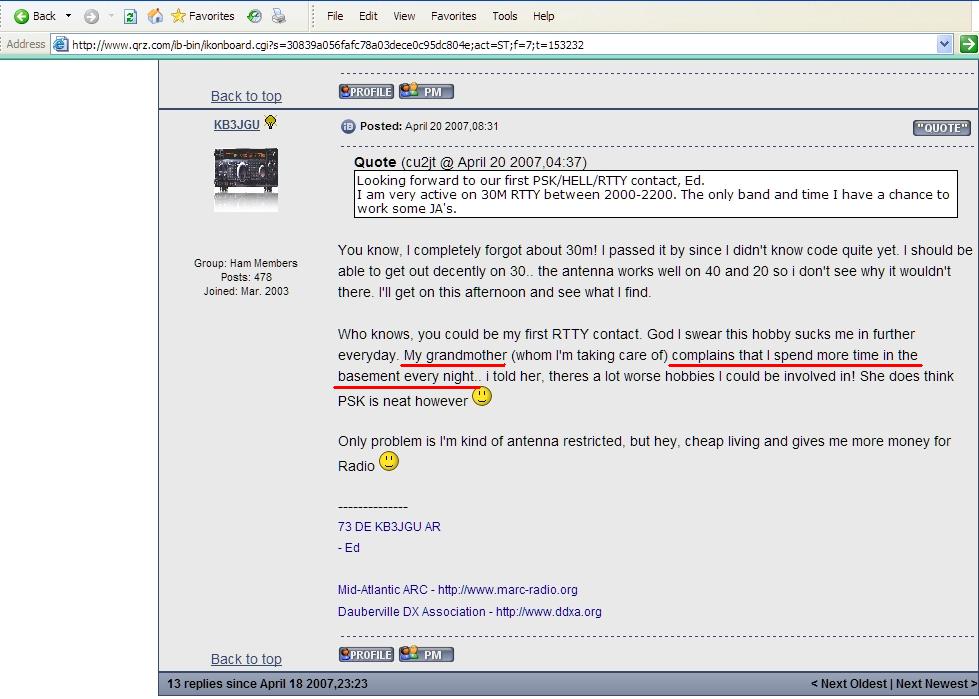Expand the address bar dropdown
The height and width of the screenshot is (699, 979).
(x=944, y=44)
